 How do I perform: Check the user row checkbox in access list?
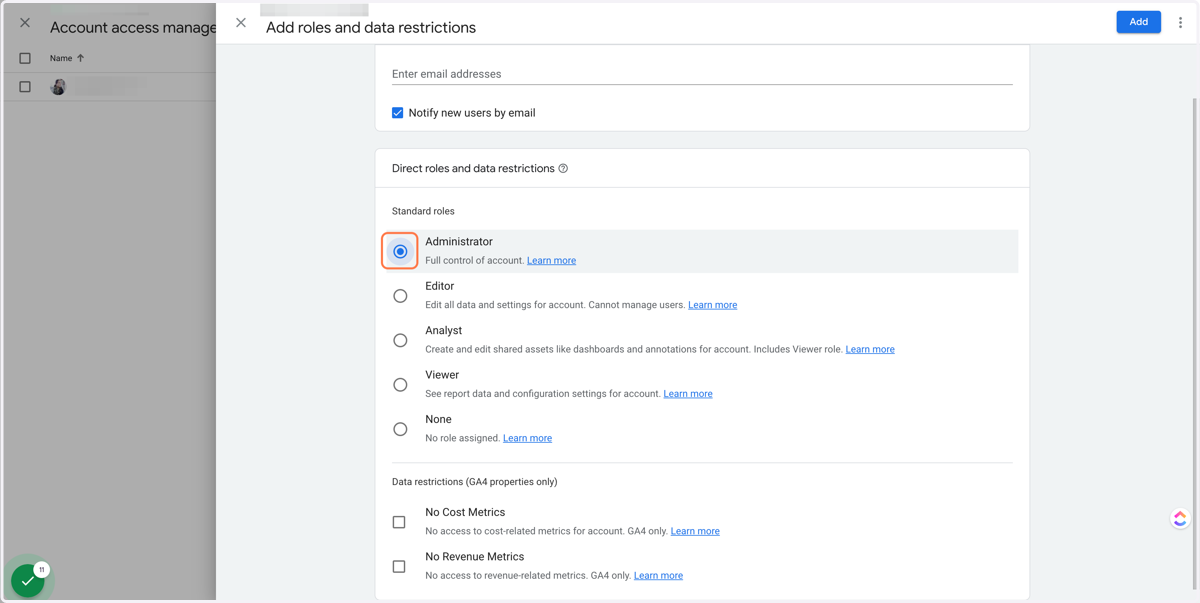[x=25, y=87]
